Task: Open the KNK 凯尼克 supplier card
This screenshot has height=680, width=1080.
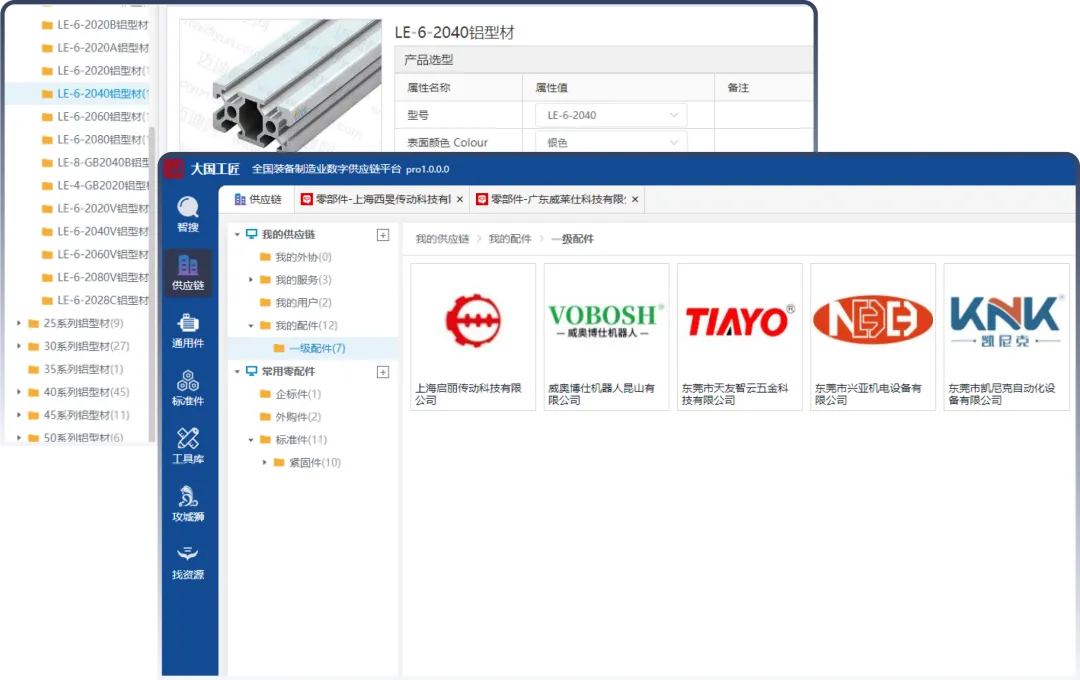Action: click(1006, 337)
